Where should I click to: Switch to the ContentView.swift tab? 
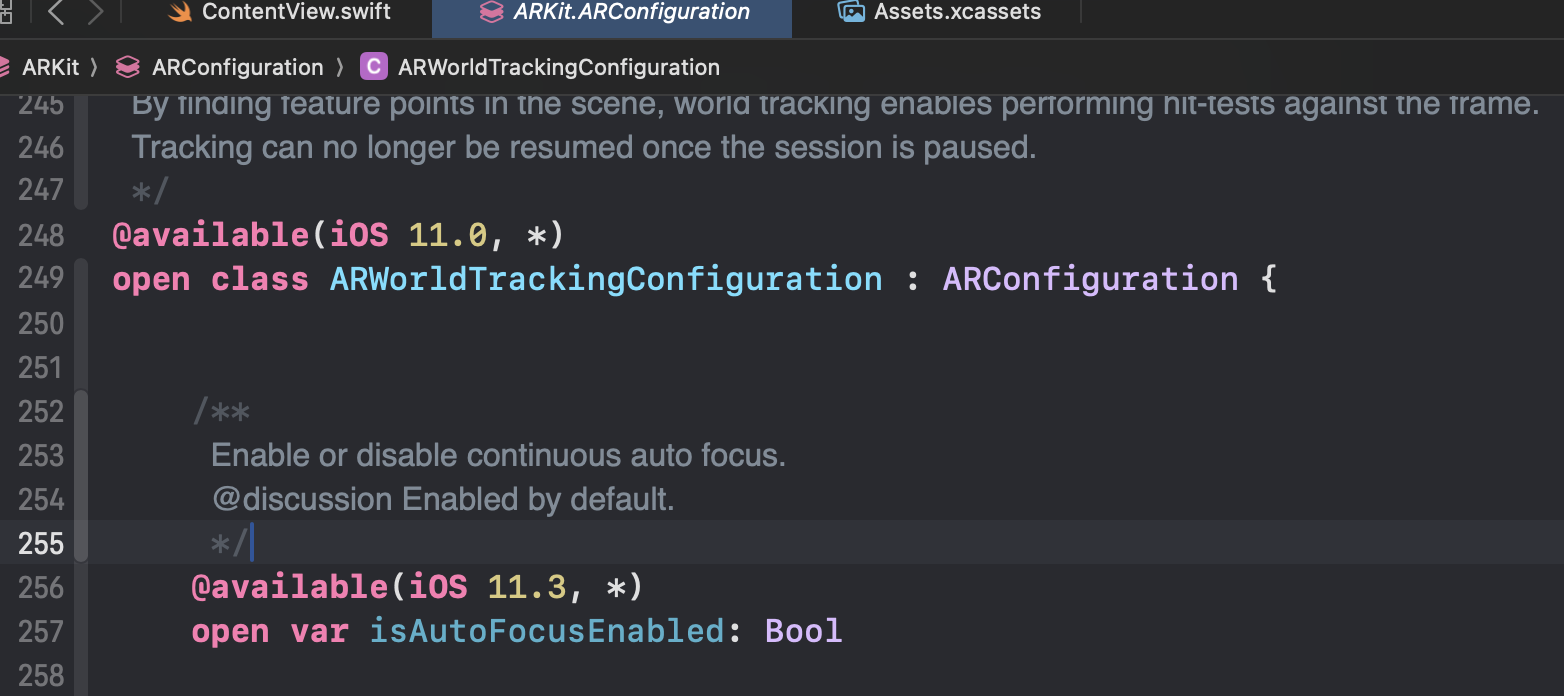click(x=295, y=13)
